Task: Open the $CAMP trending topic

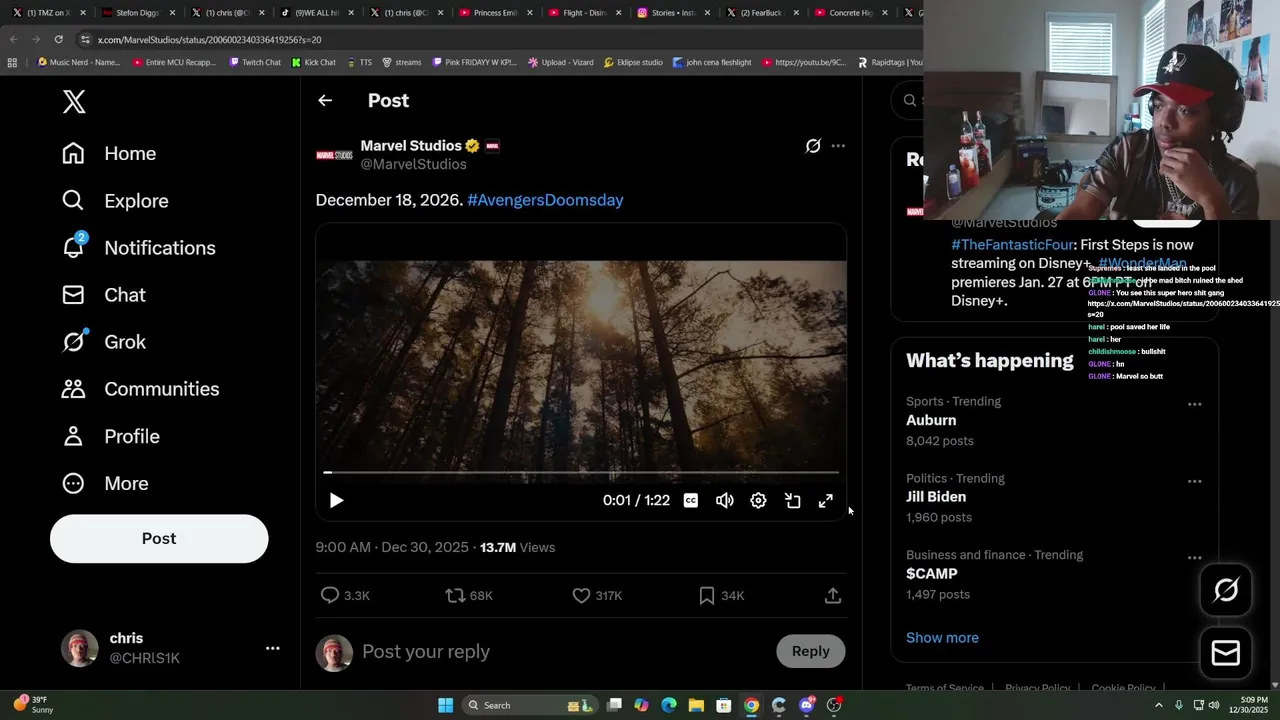Action: click(932, 573)
